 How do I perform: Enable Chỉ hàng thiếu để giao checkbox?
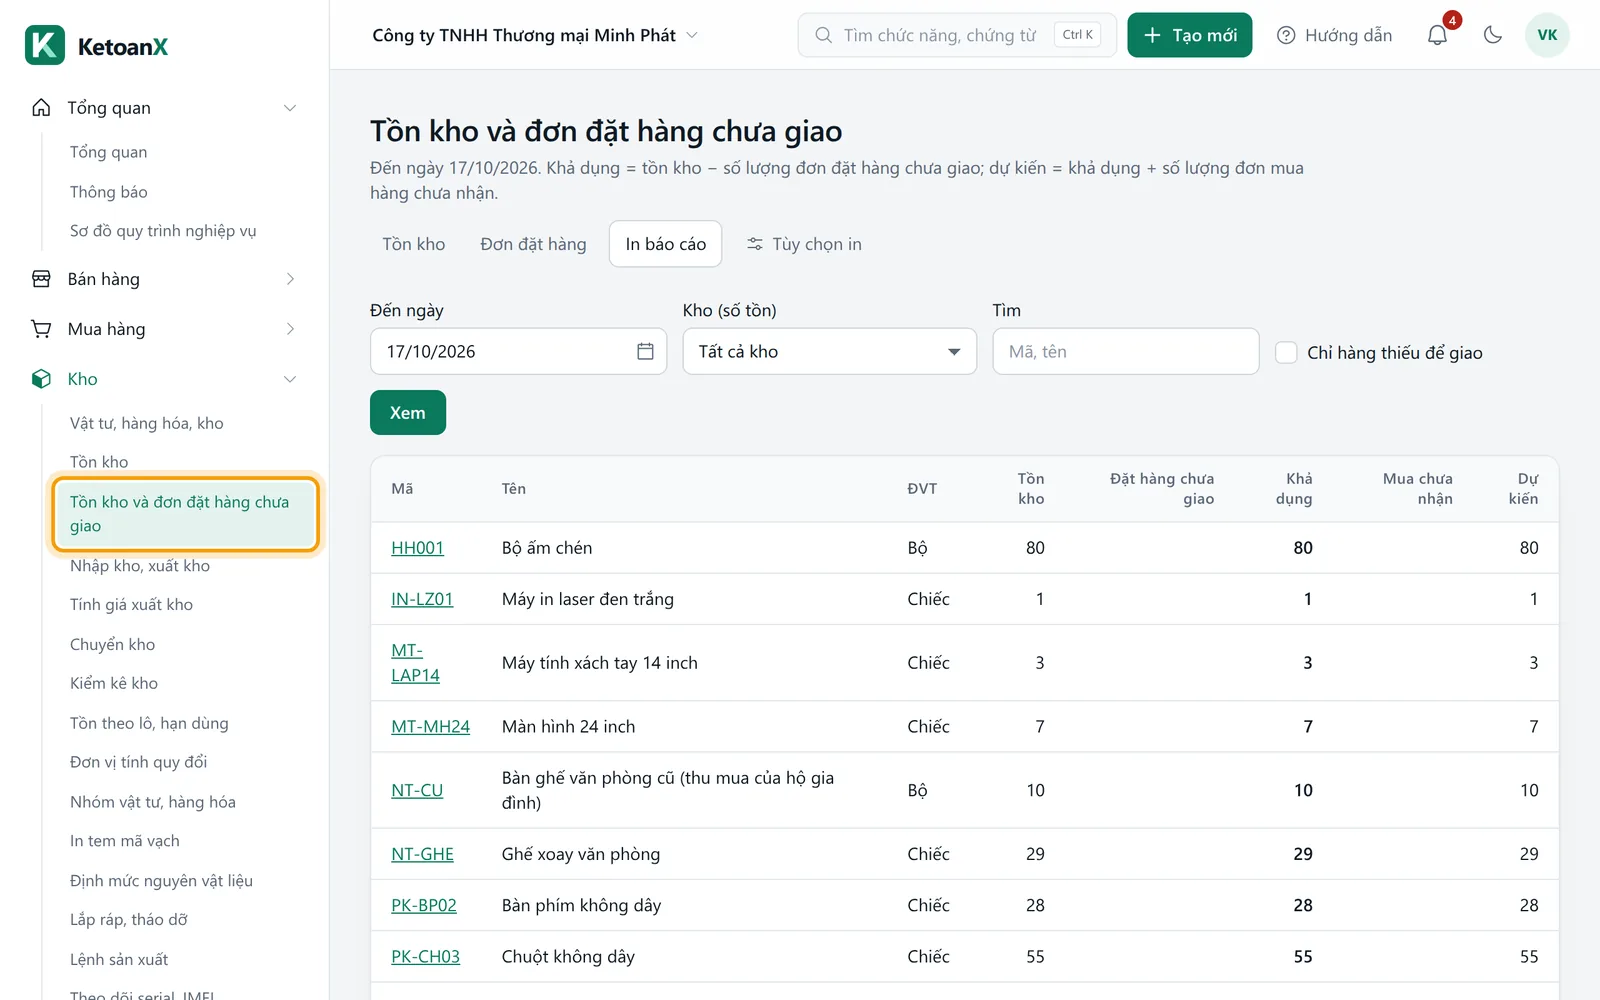(x=1286, y=352)
